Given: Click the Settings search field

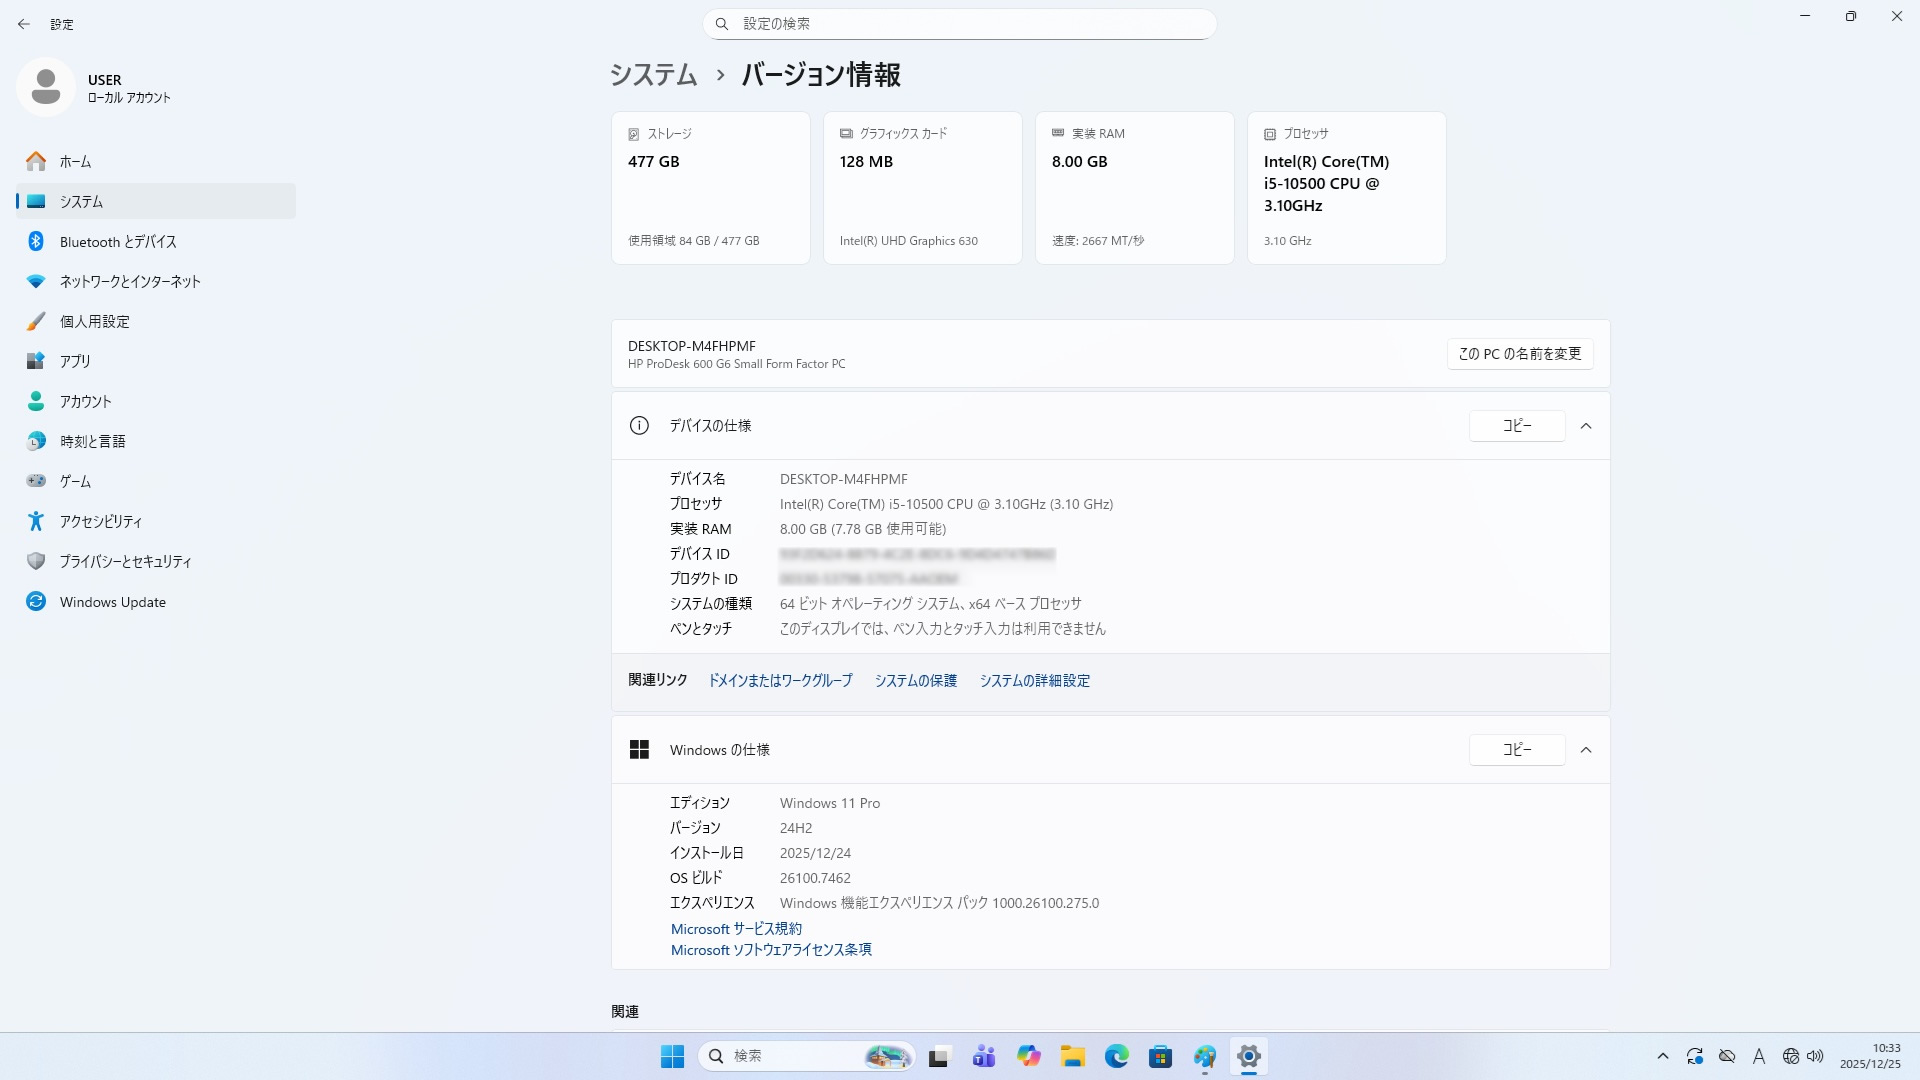Looking at the screenshot, I should click(x=960, y=24).
